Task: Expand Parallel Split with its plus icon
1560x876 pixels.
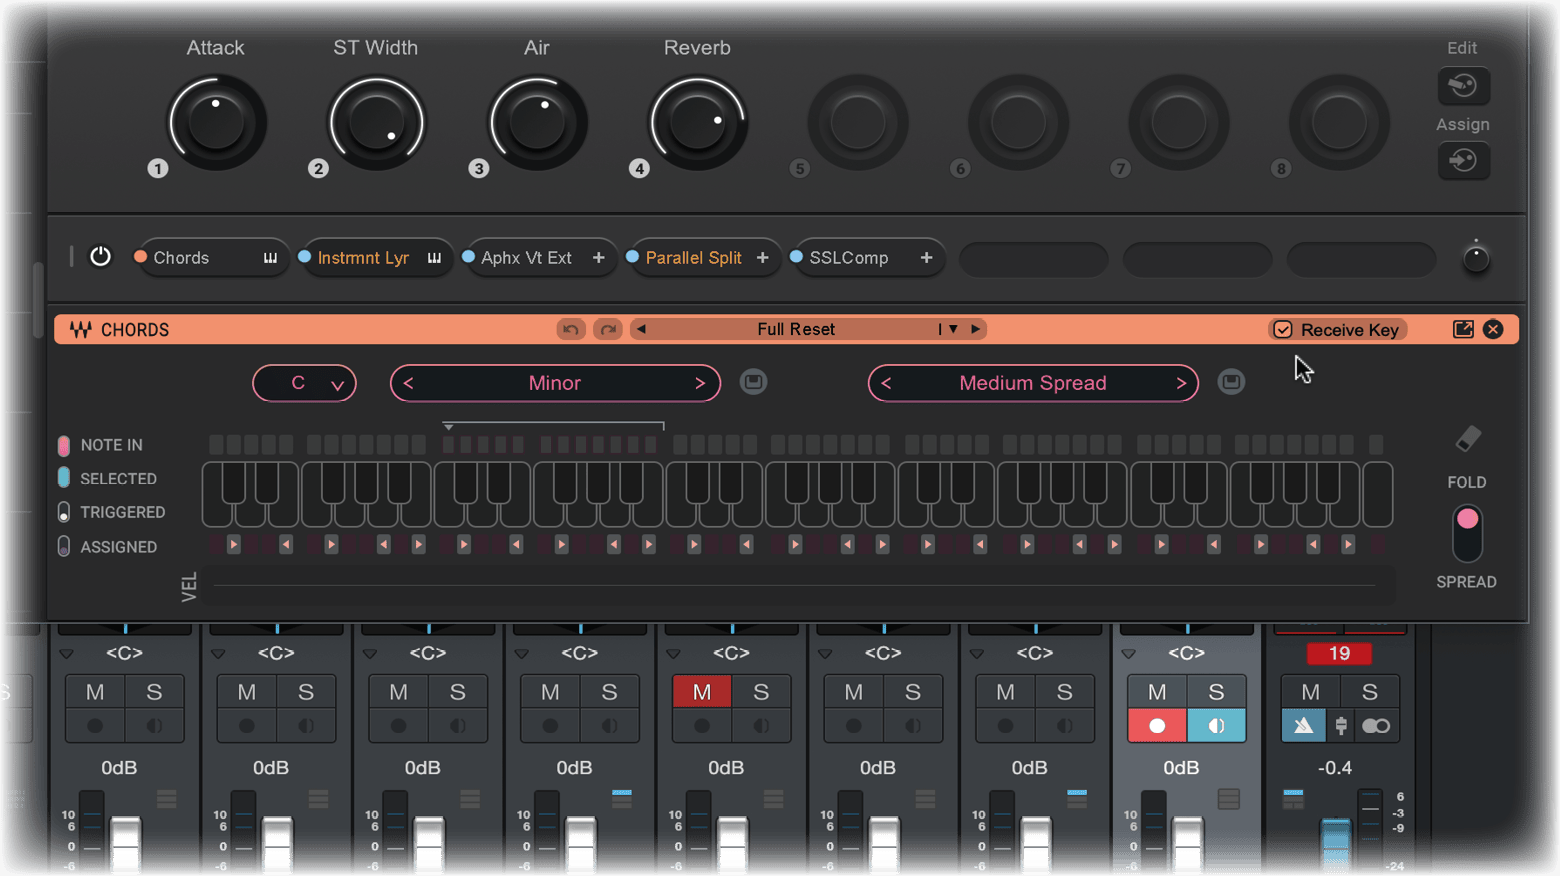Action: (x=762, y=258)
